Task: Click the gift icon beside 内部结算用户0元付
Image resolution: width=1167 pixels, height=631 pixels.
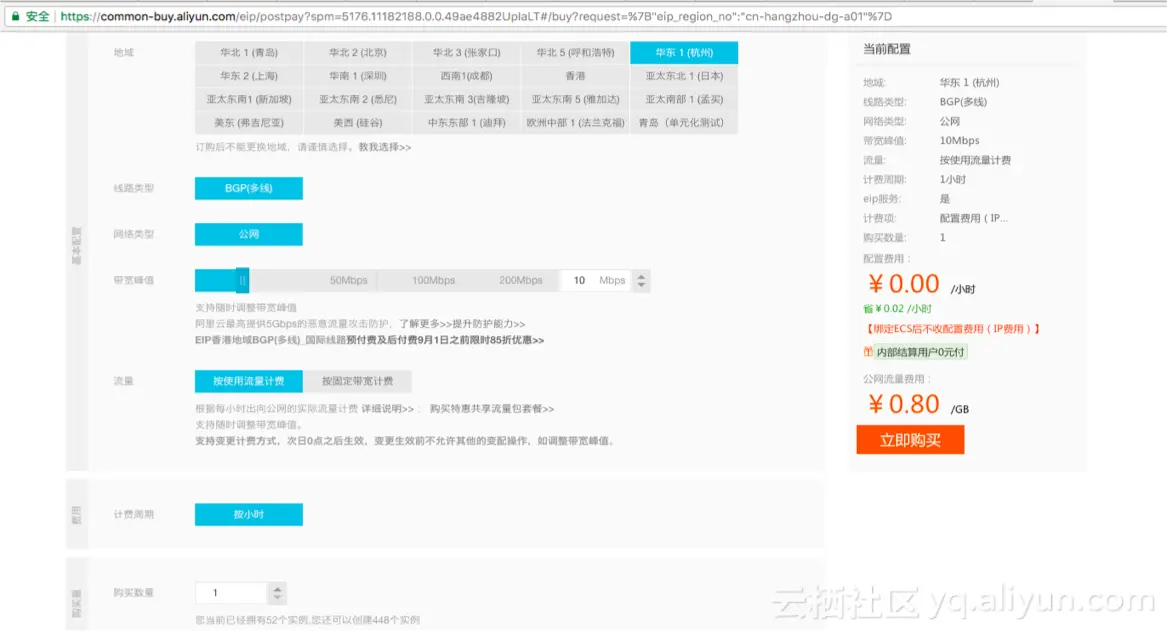Action: coord(868,352)
